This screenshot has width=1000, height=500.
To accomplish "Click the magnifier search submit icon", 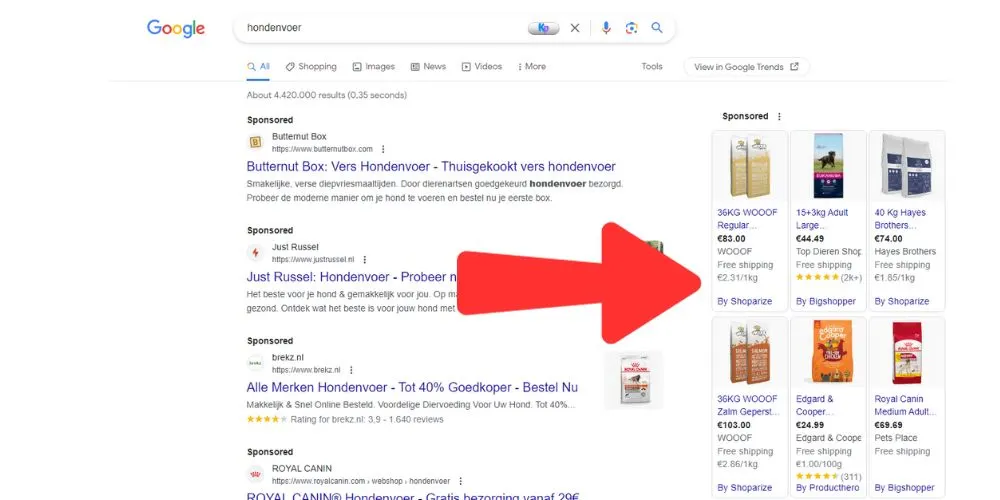I will pos(657,28).
